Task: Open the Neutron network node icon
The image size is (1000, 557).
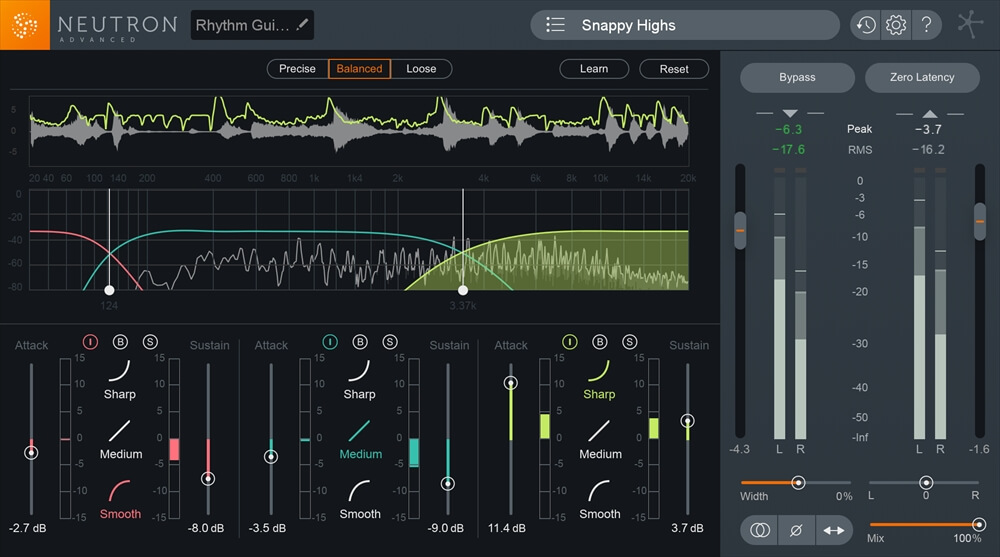Action: pos(970,25)
